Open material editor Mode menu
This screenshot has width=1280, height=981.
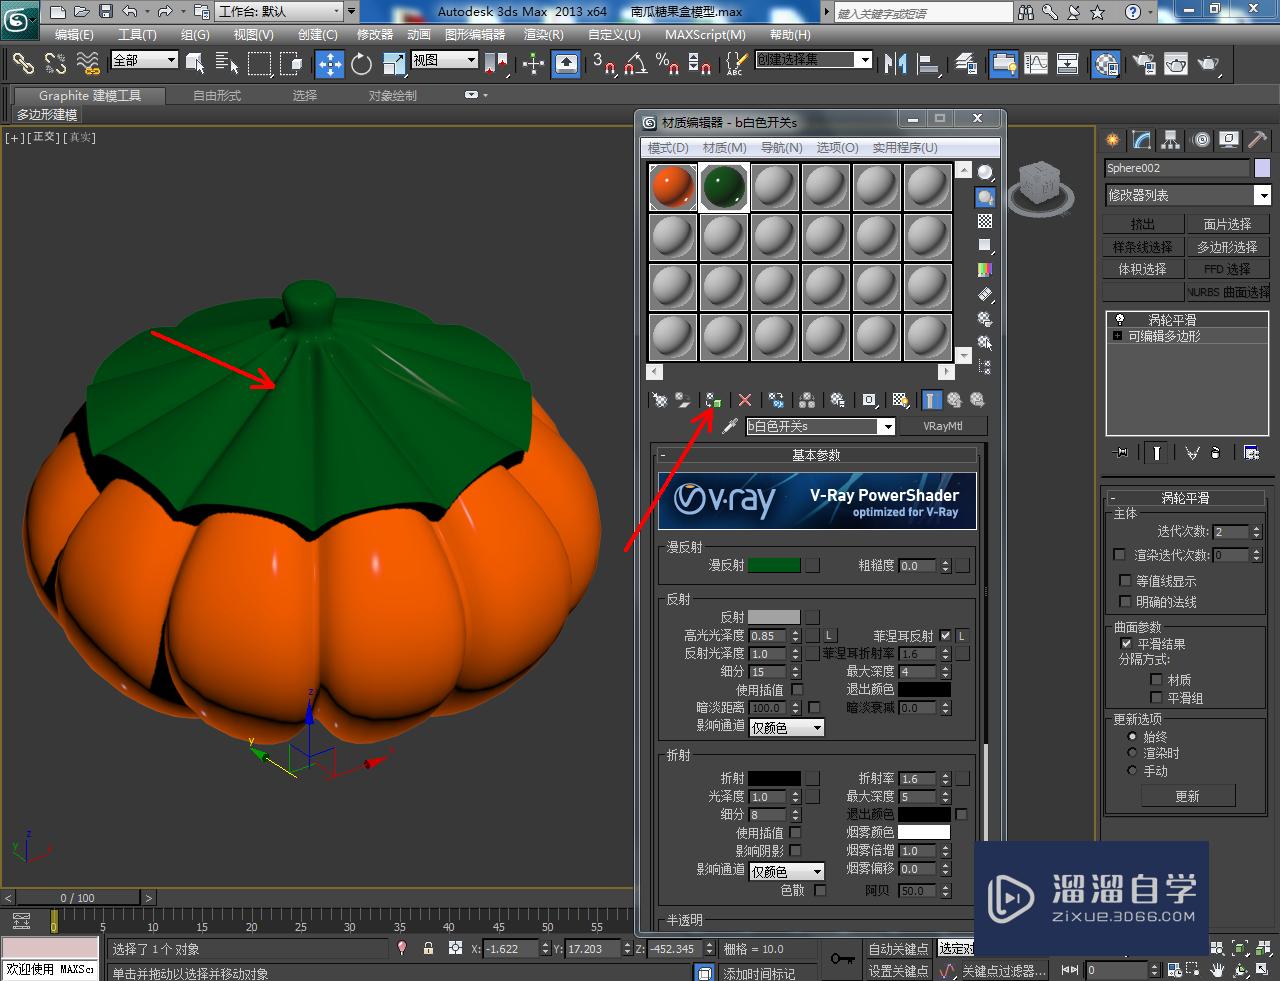(668, 147)
